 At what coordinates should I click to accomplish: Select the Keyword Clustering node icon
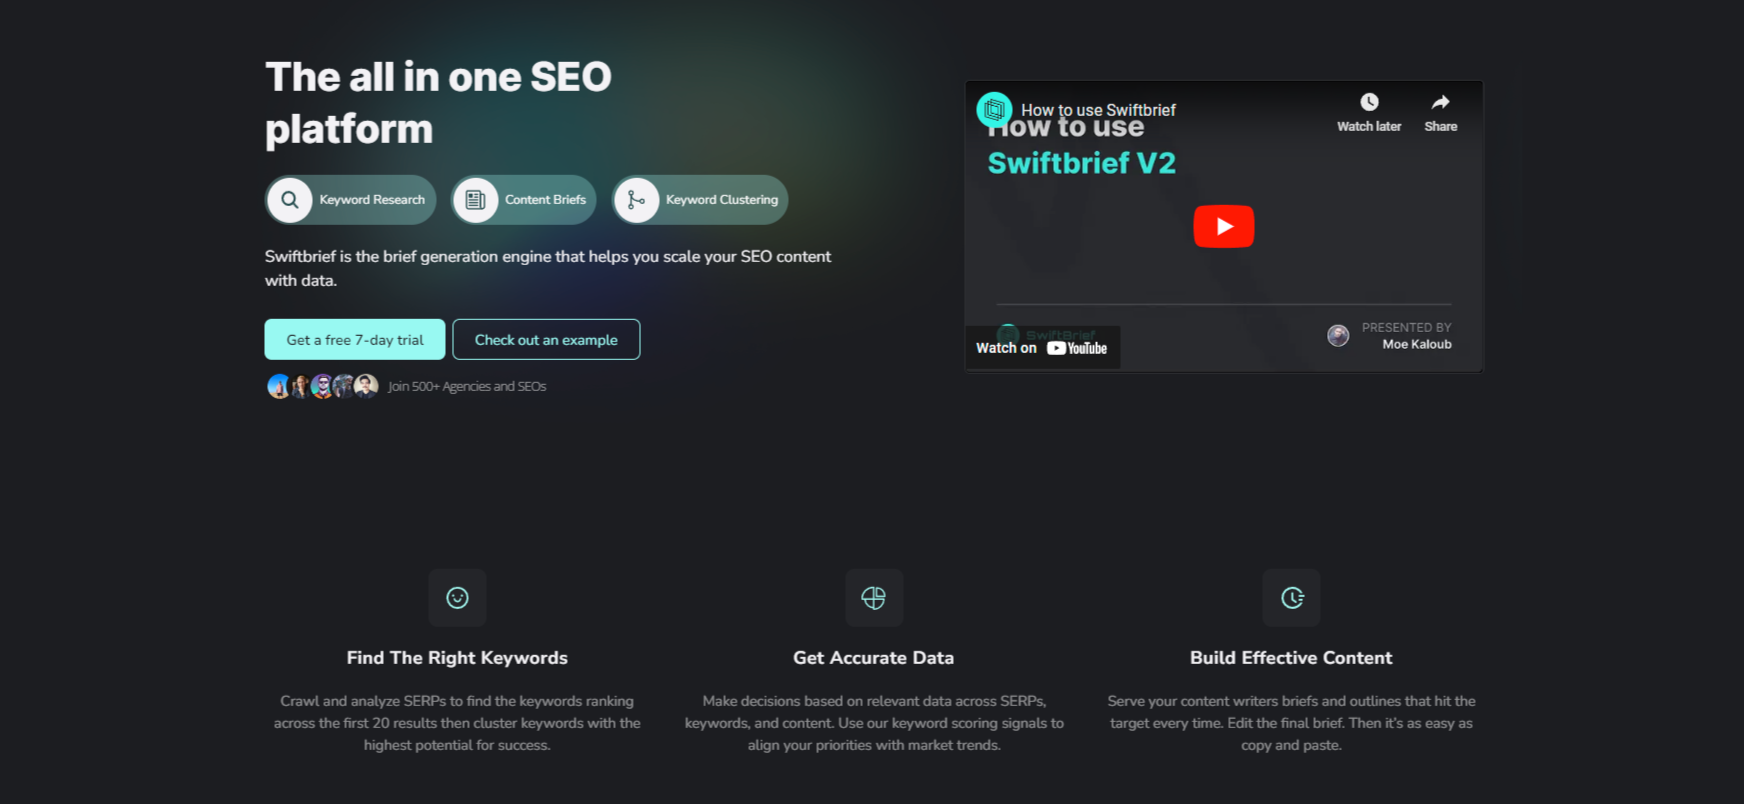tap(637, 199)
